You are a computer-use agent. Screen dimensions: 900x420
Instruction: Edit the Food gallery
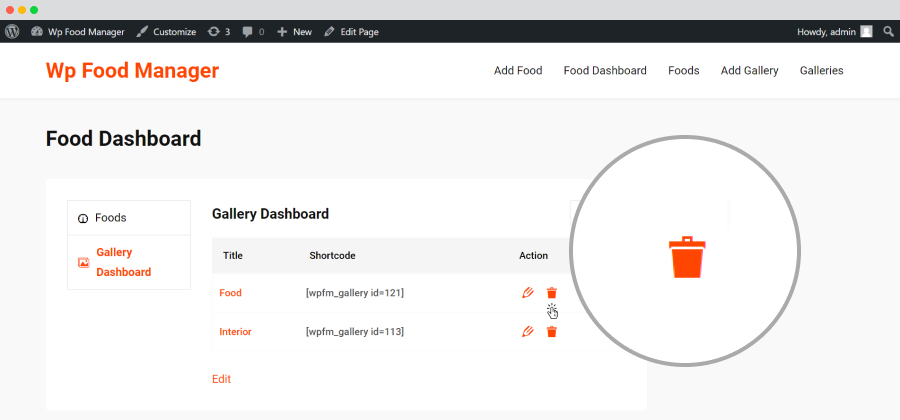click(x=527, y=293)
